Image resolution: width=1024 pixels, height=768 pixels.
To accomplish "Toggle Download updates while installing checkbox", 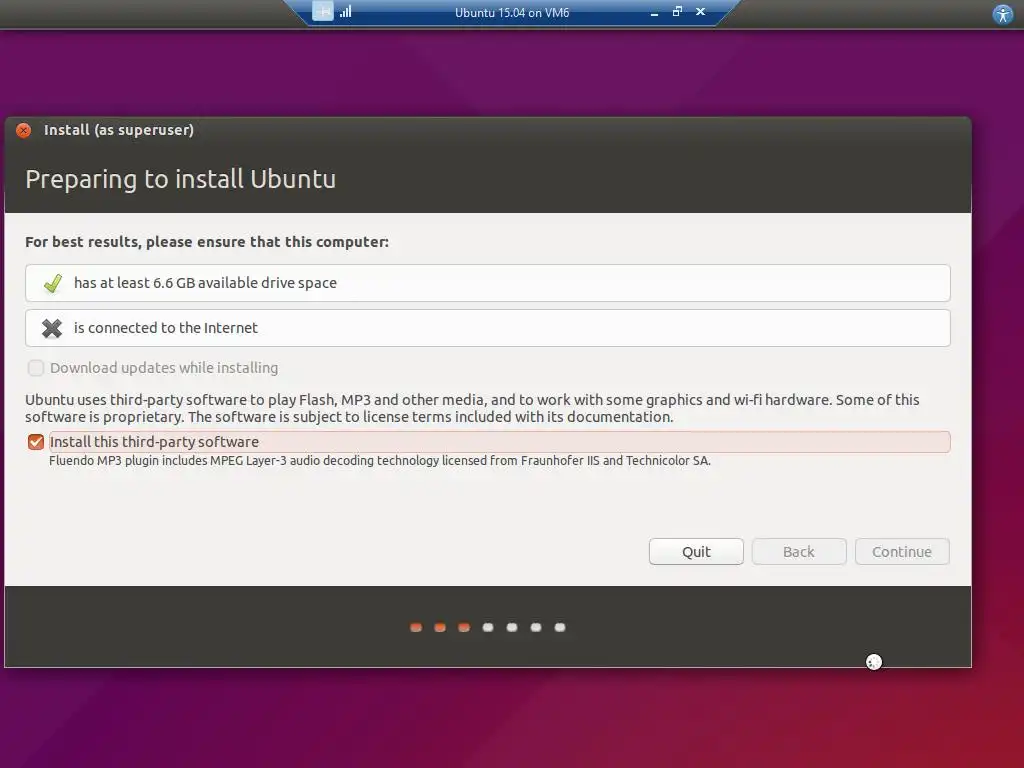I will point(36,368).
